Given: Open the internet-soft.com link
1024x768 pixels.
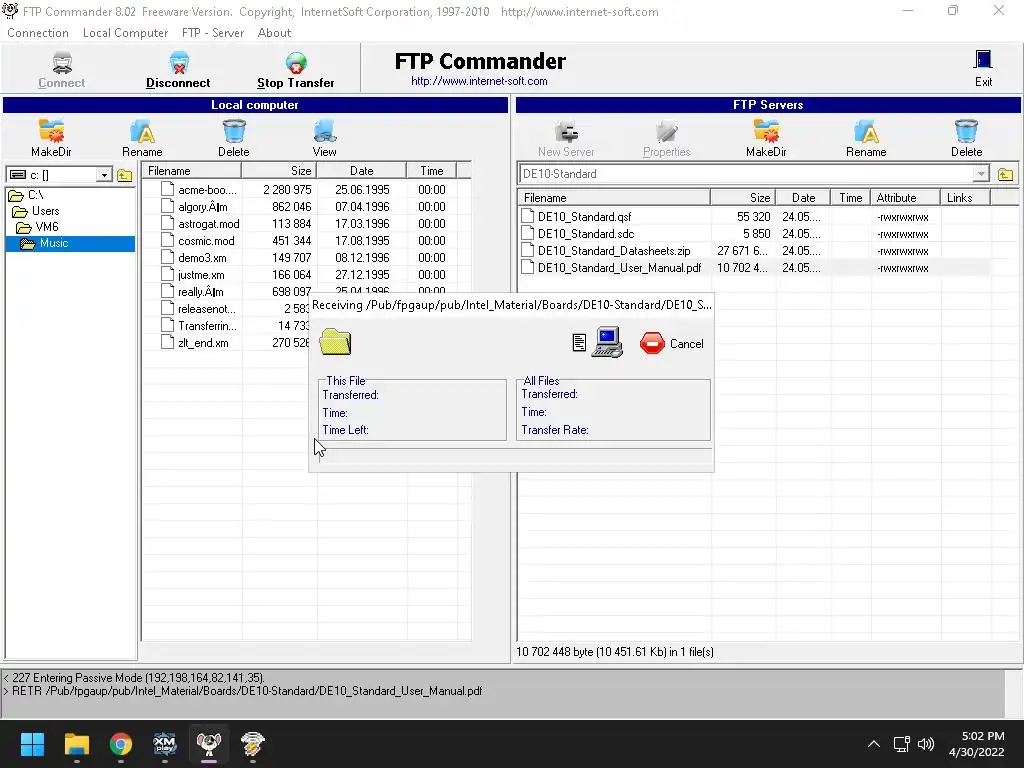Looking at the screenshot, I should tap(479, 81).
